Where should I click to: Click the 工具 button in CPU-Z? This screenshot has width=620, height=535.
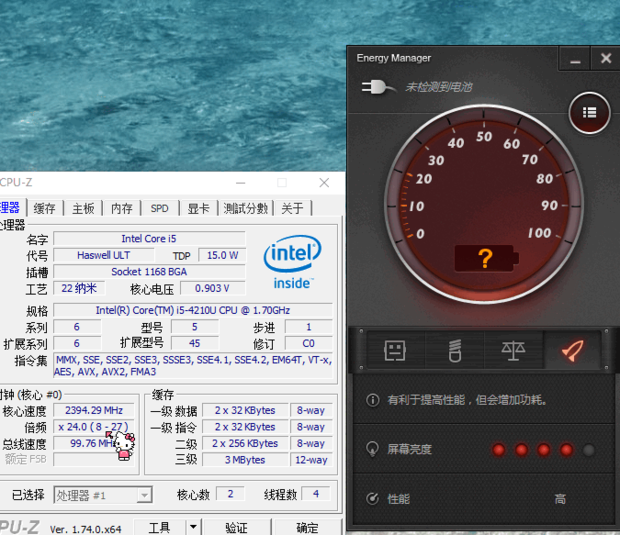pos(159,527)
